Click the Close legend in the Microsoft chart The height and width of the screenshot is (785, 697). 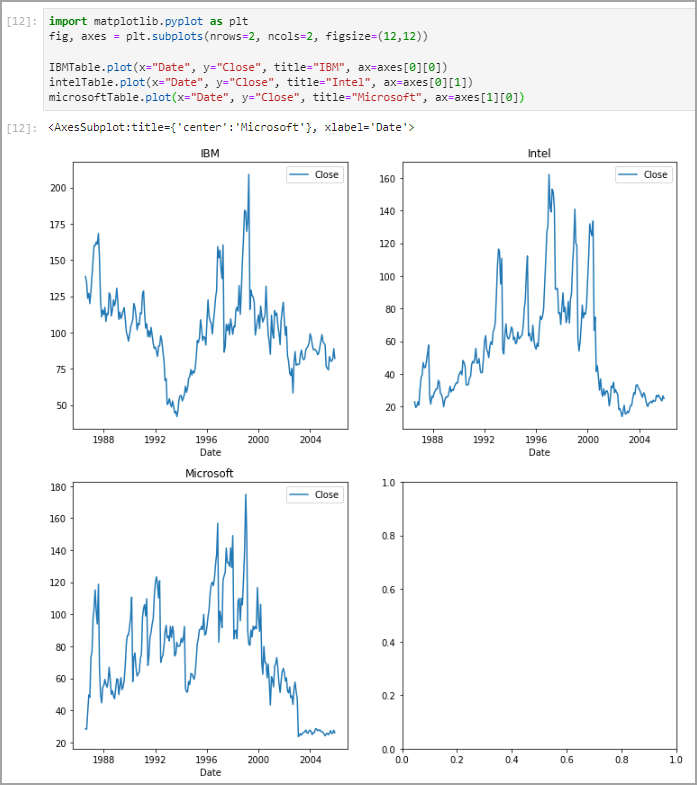[x=315, y=495]
